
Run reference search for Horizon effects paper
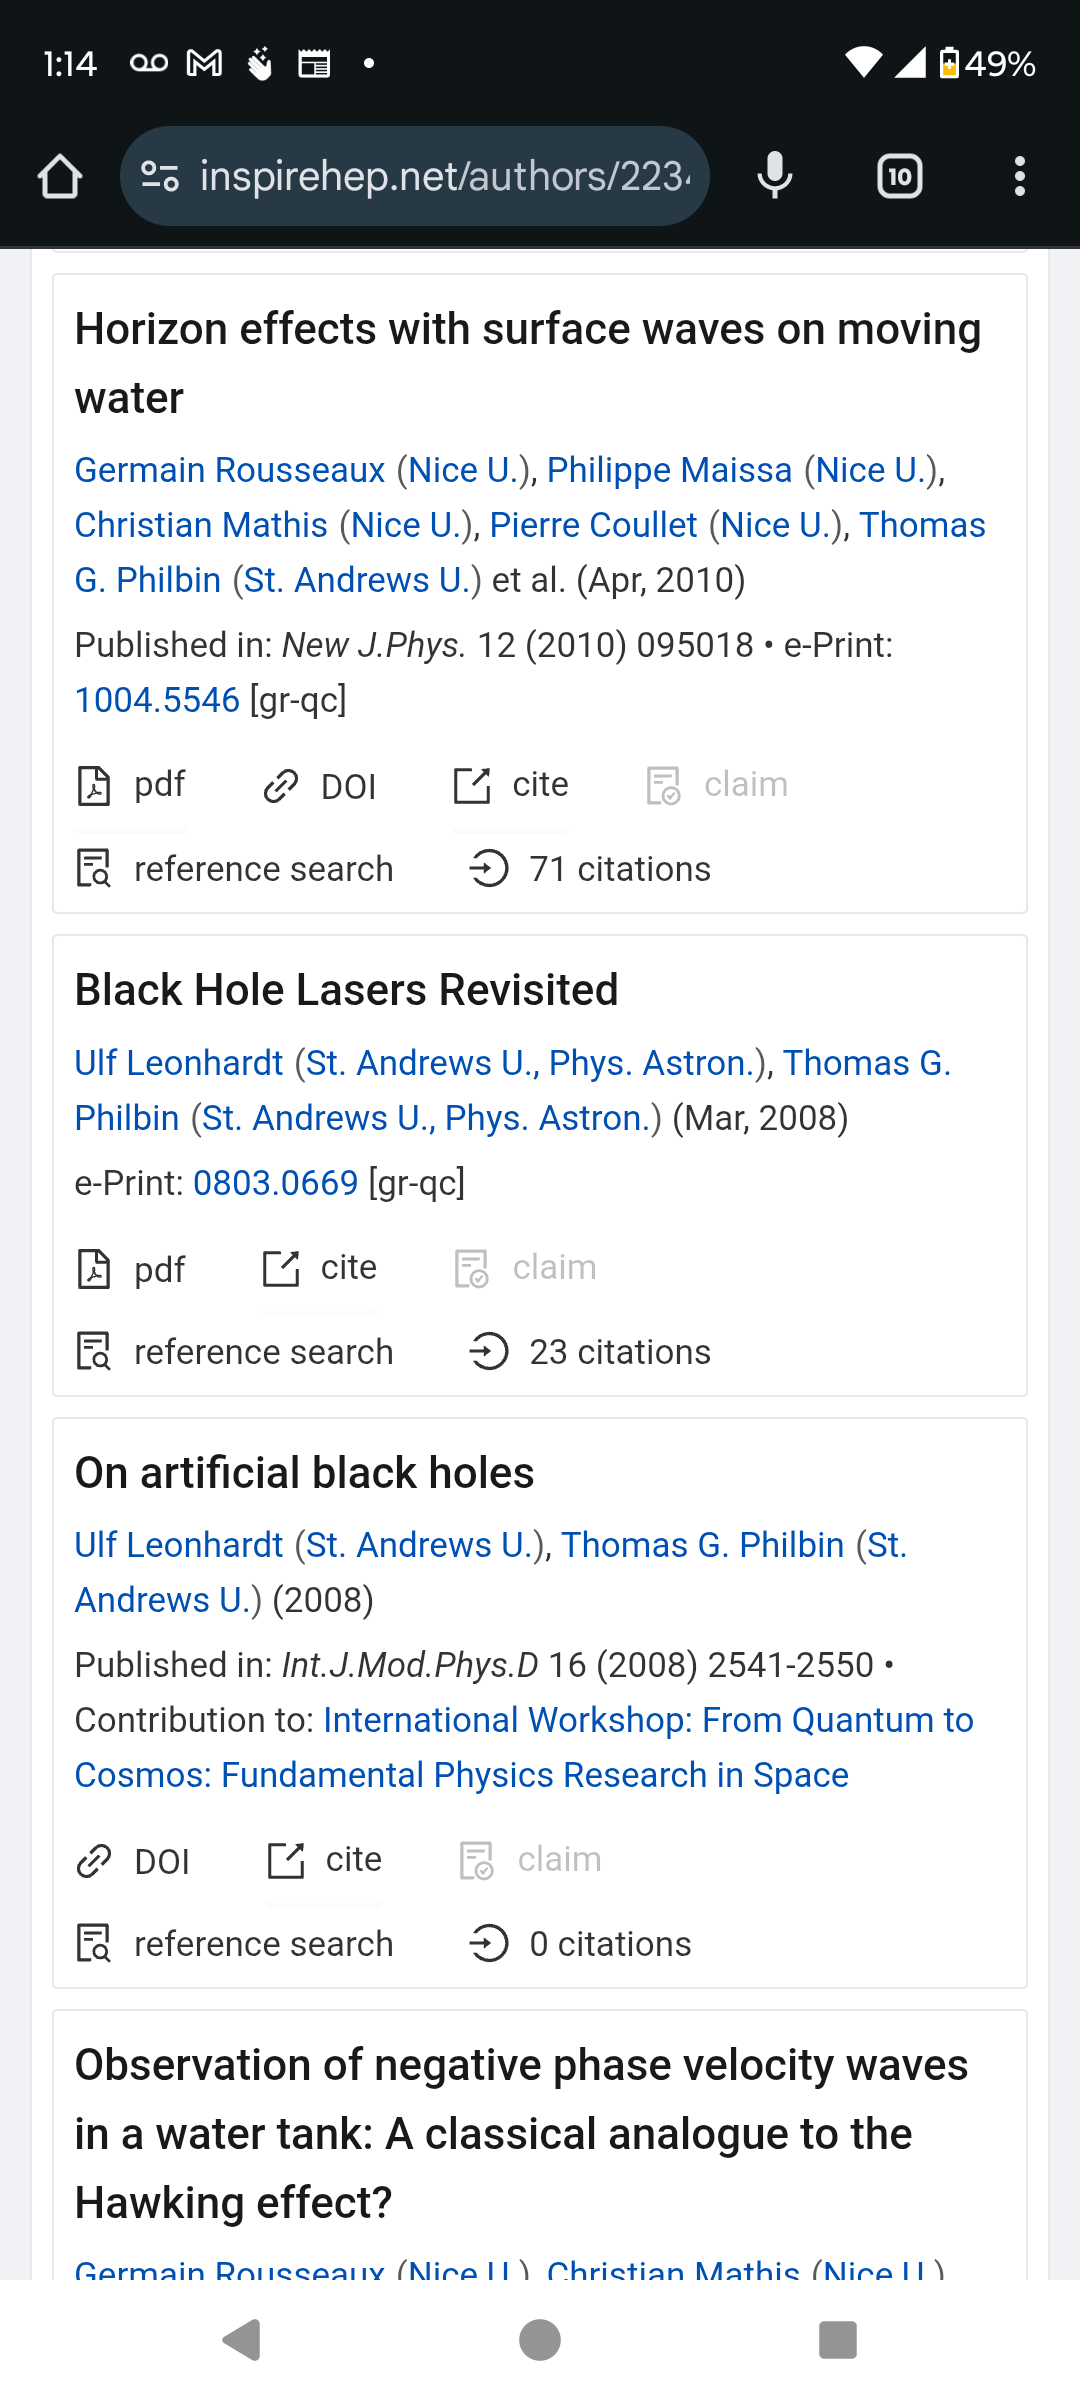(235, 869)
